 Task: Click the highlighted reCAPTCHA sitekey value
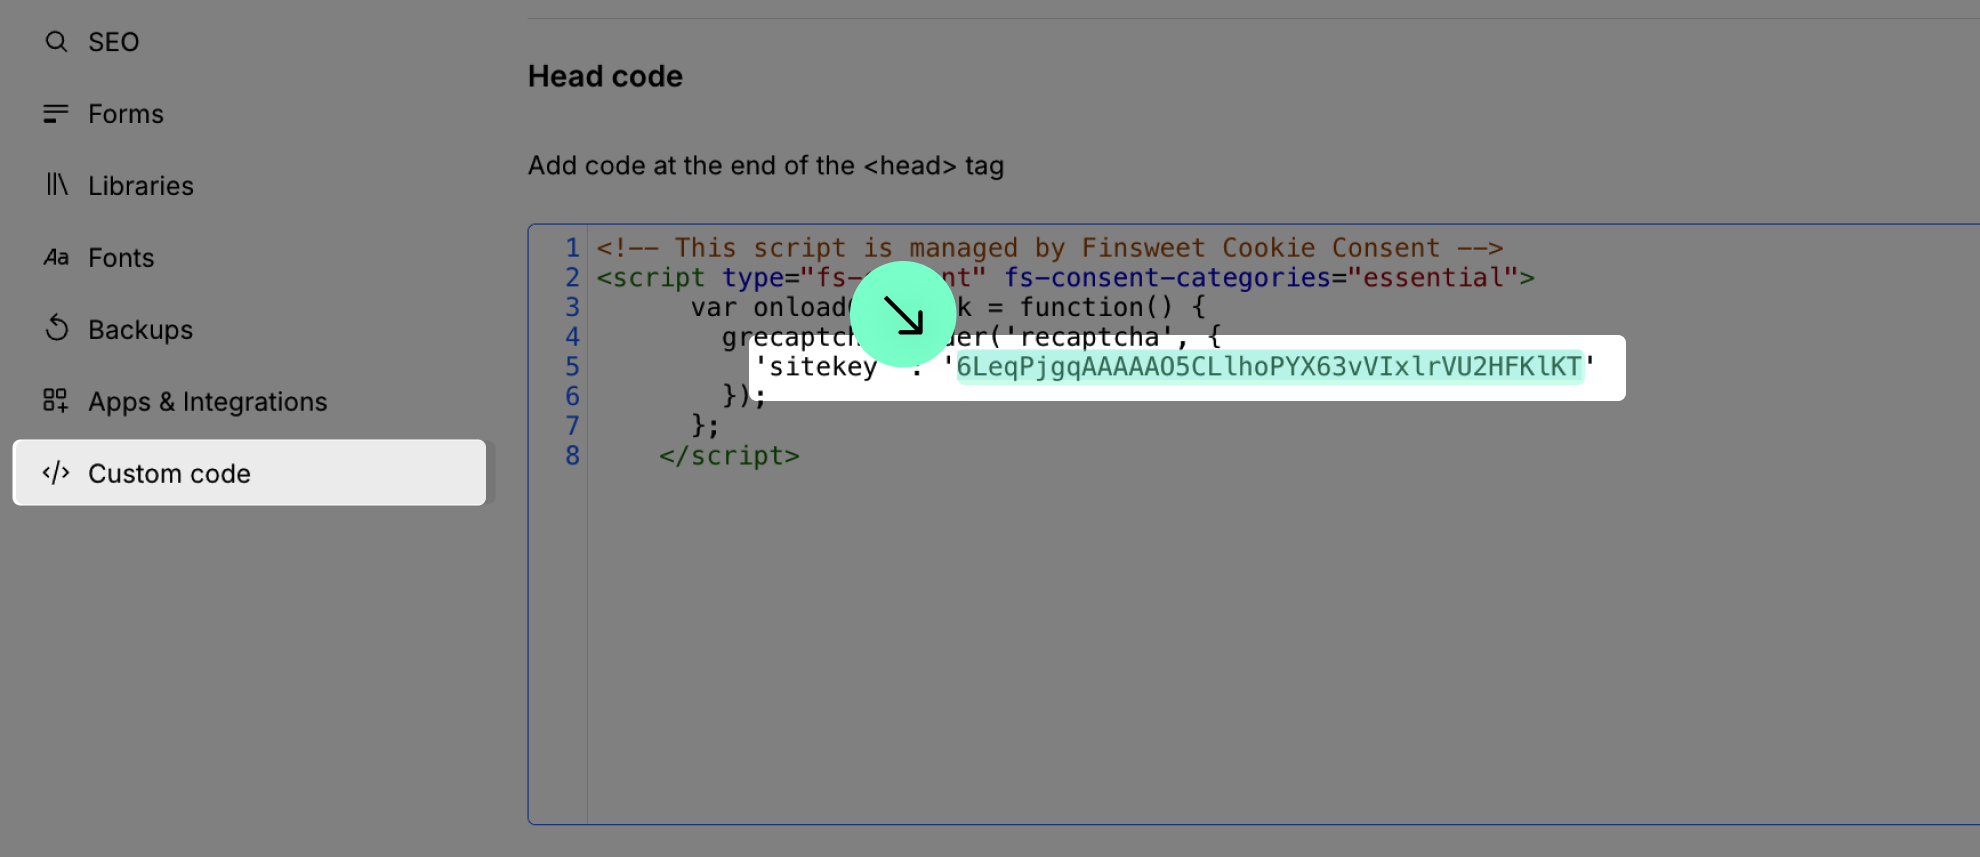click(x=1269, y=367)
